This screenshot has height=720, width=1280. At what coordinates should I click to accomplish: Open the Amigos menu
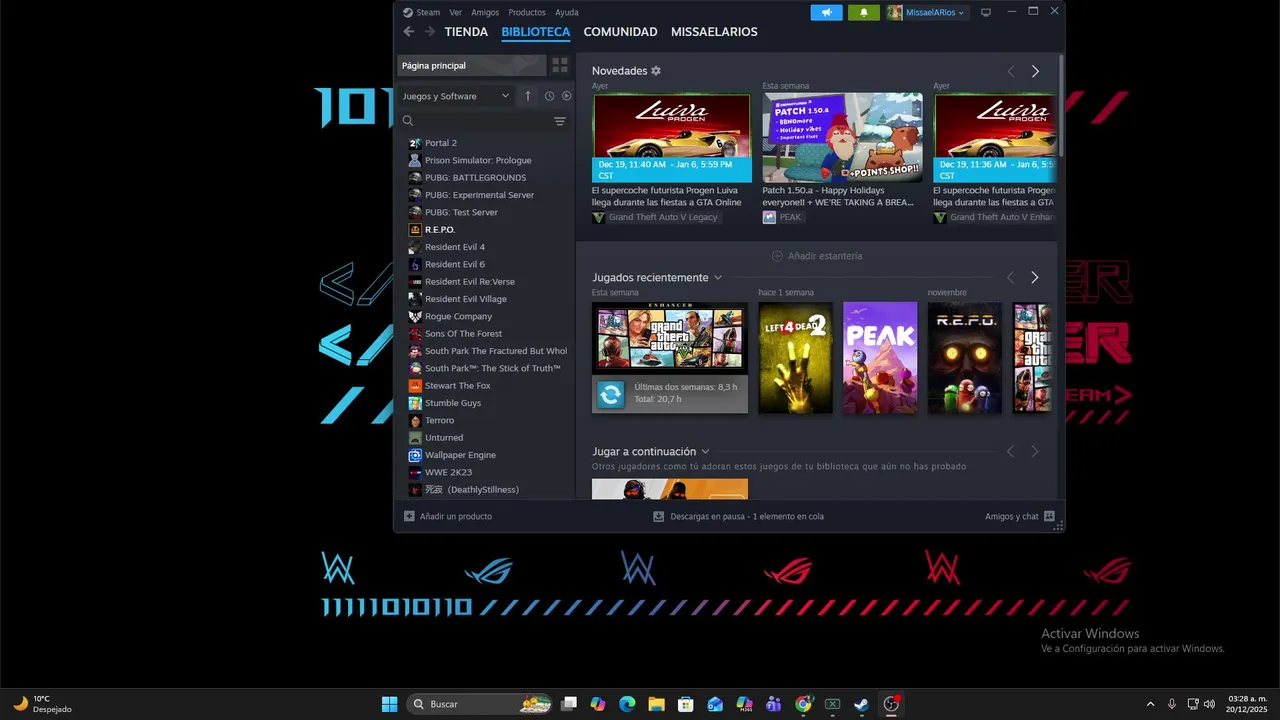(x=485, y=12)
